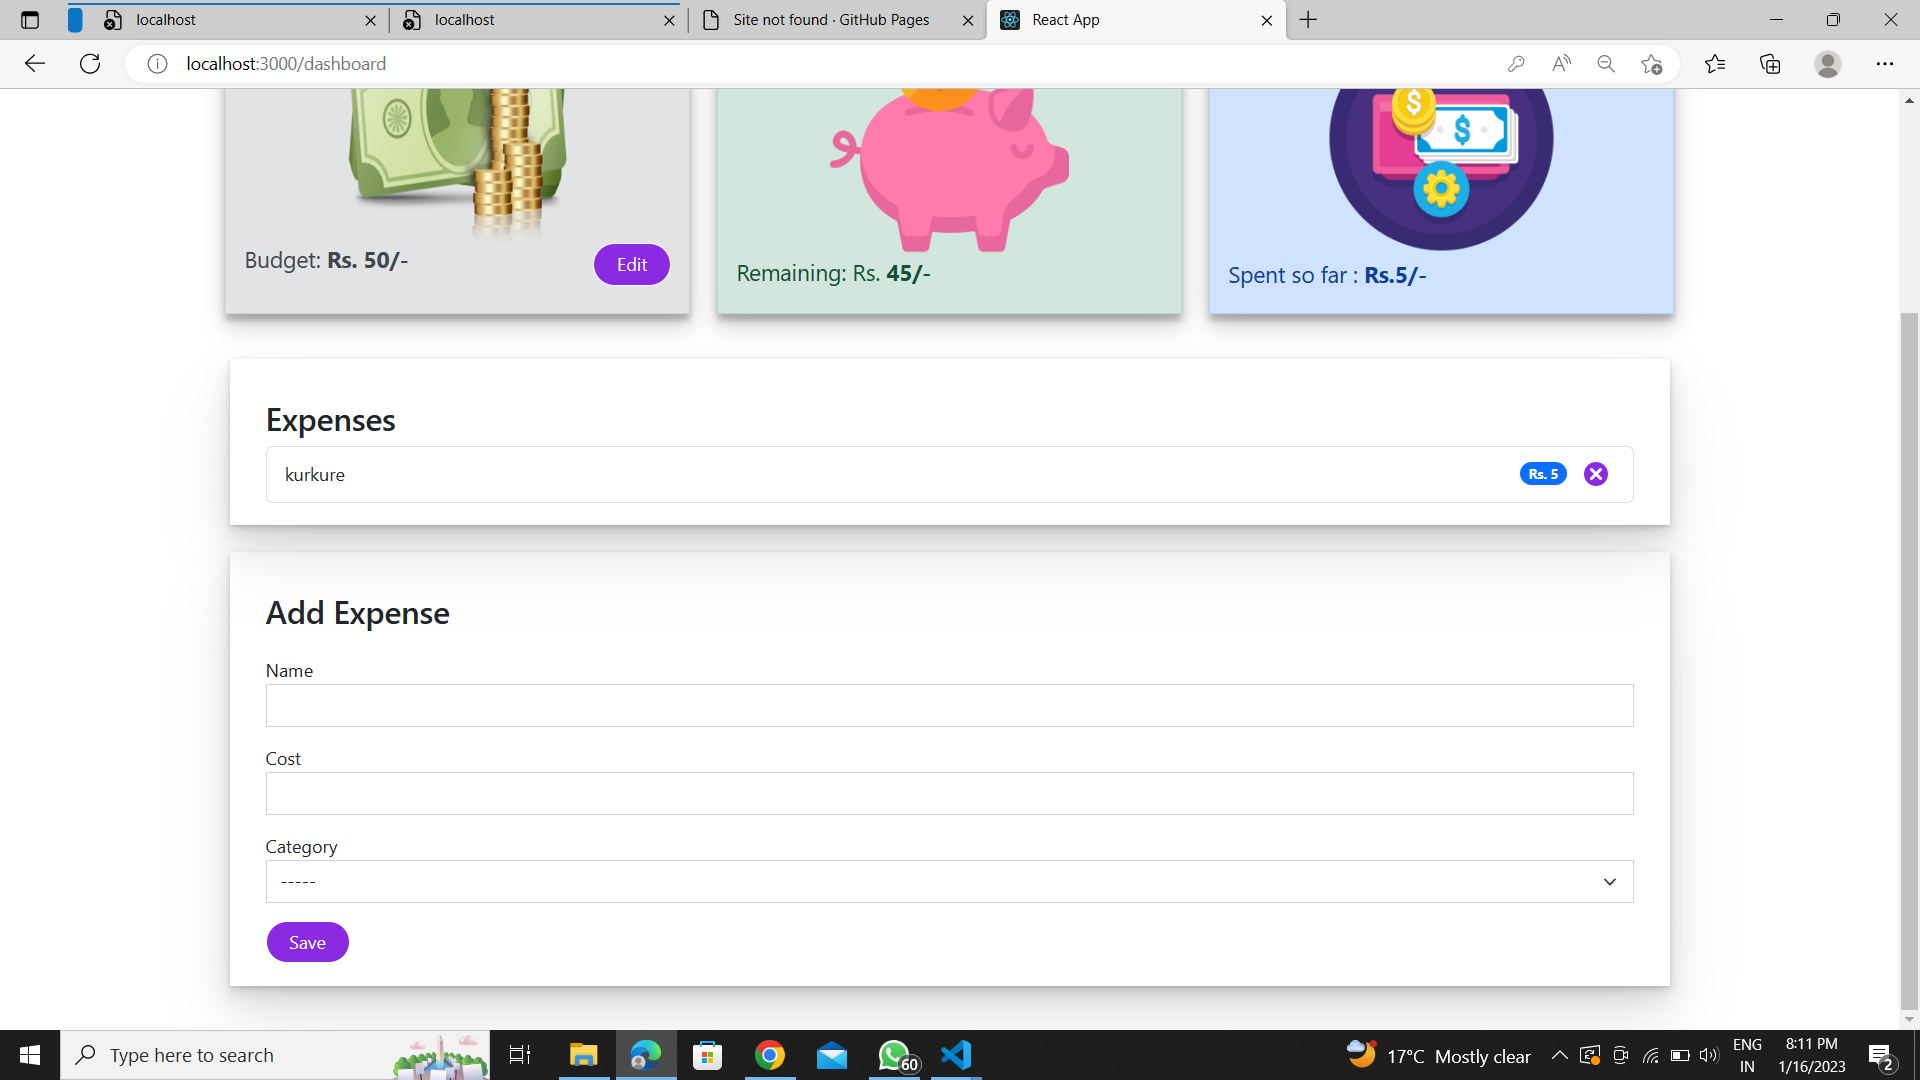Open the browser profile avatar
The width and height of the screenshot is (1920, 1080).
pos(1828,64)
